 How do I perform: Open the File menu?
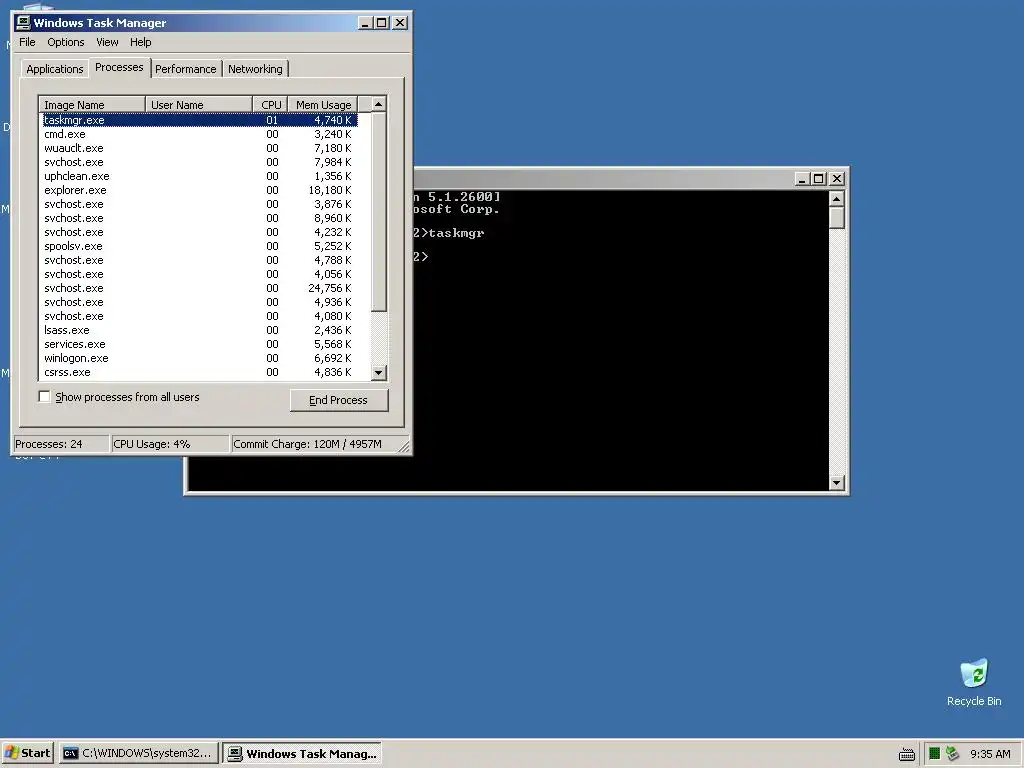click(x=27, y=42)
